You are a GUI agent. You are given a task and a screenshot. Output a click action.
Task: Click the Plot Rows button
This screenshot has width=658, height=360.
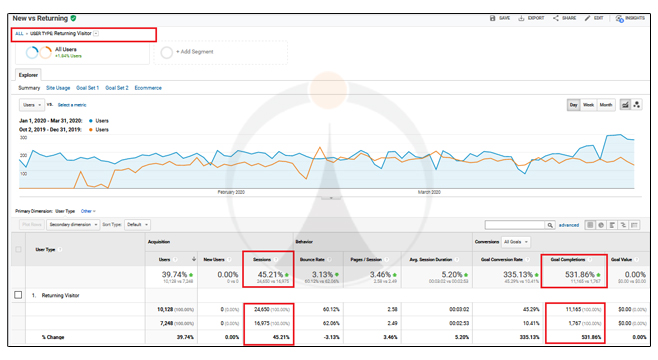pyautogui.click(x=32, y=225)
